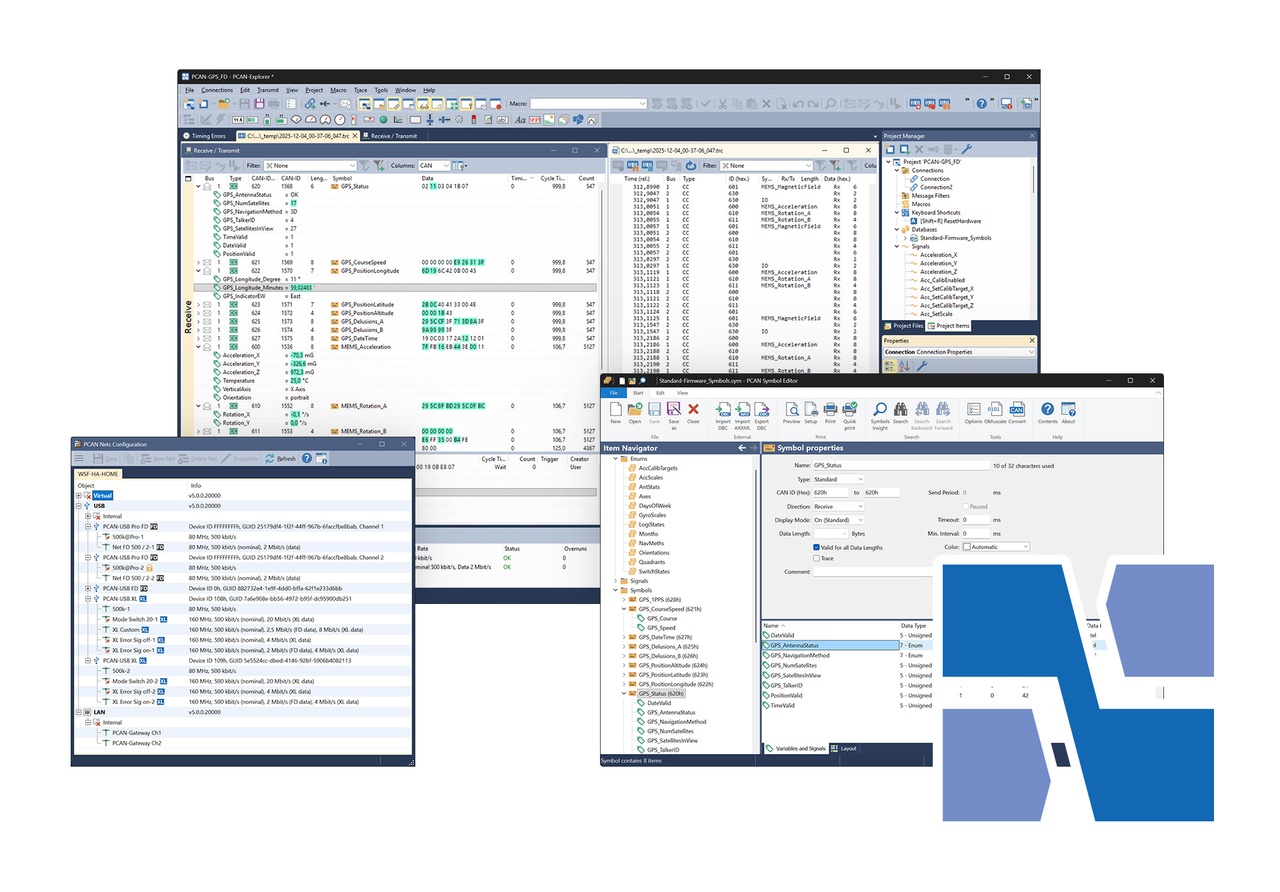The image size is (1280, 892).
Task: Select AccCalibTargets enum in Item Navigator
Action: (658, 468)
